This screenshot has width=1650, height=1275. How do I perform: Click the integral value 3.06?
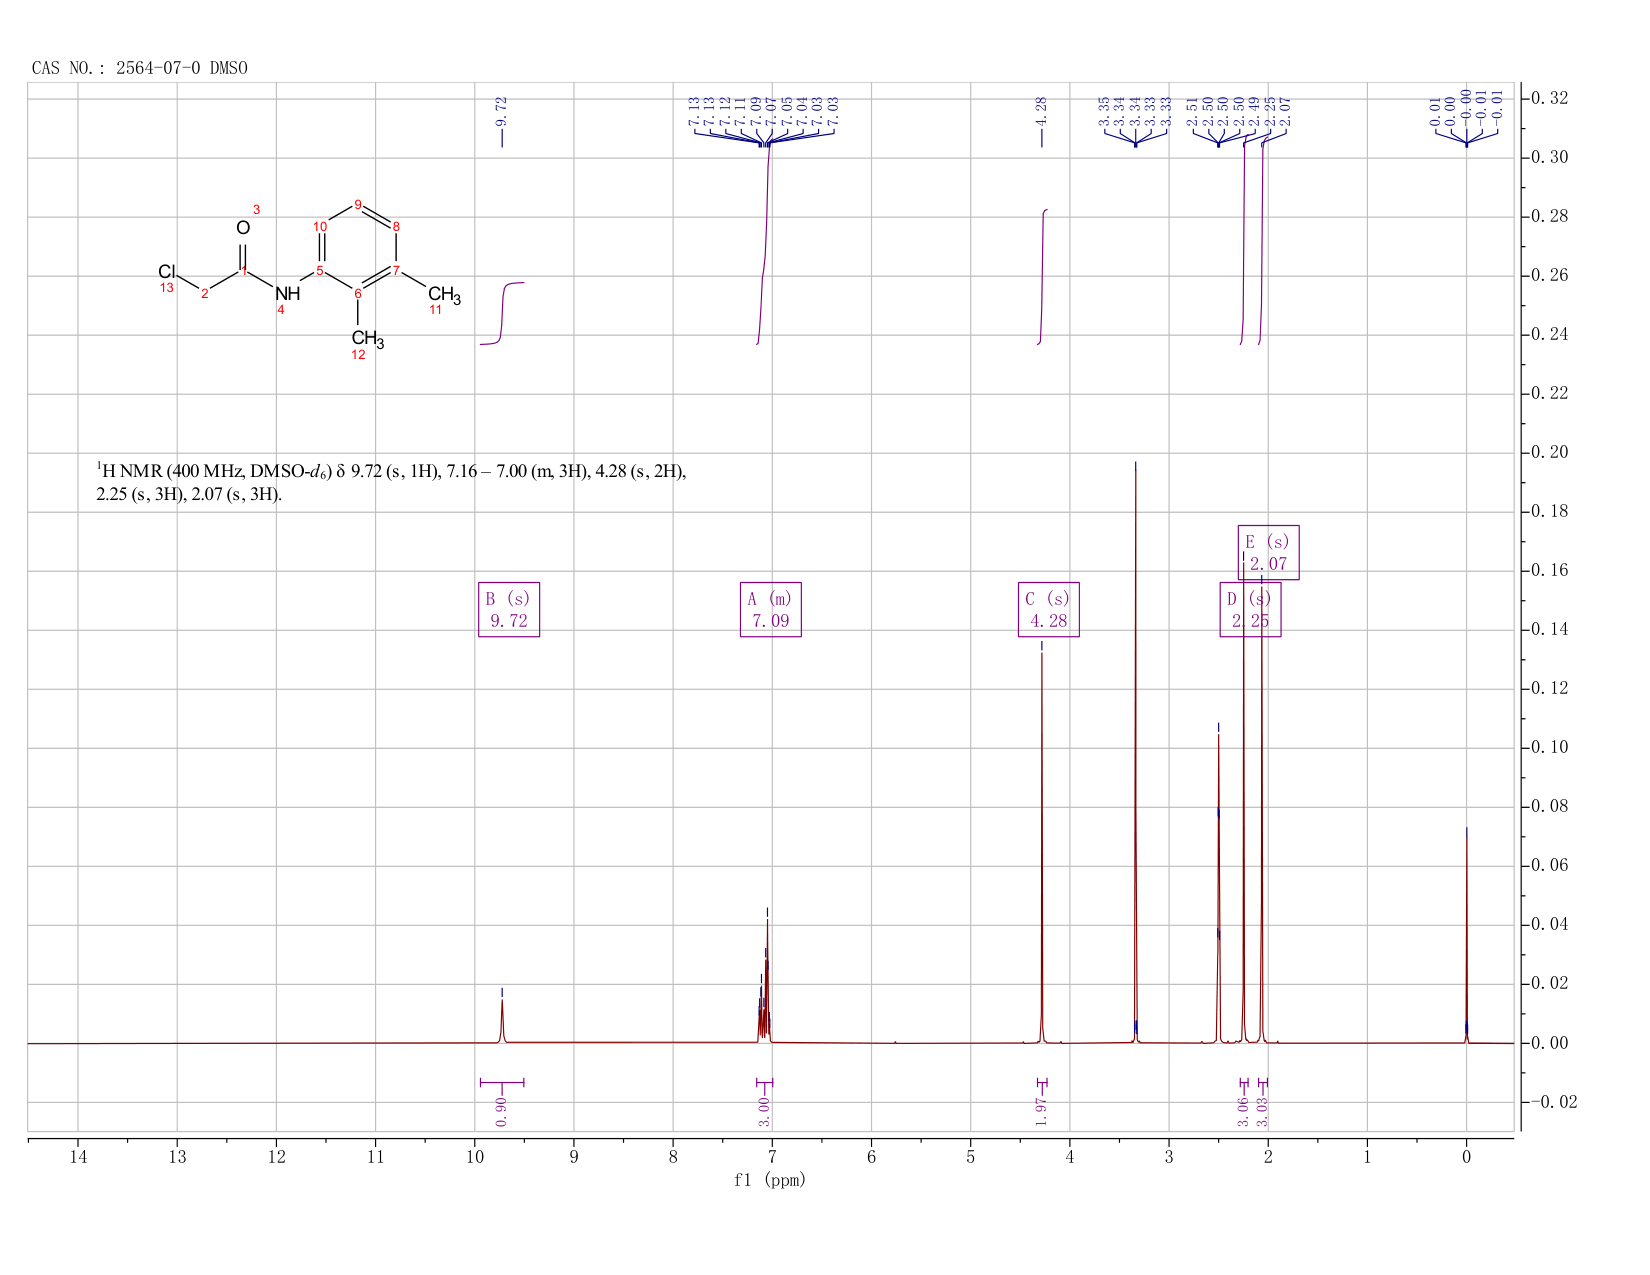(1244, 1111)
